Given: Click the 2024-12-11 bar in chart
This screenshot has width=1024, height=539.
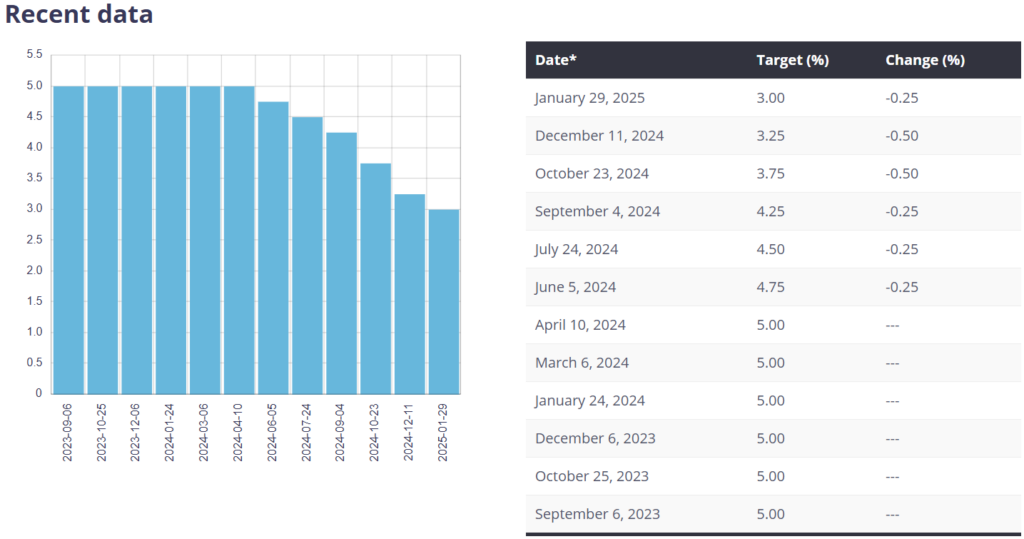Looking at the screenshot, I should click(410, 293).
